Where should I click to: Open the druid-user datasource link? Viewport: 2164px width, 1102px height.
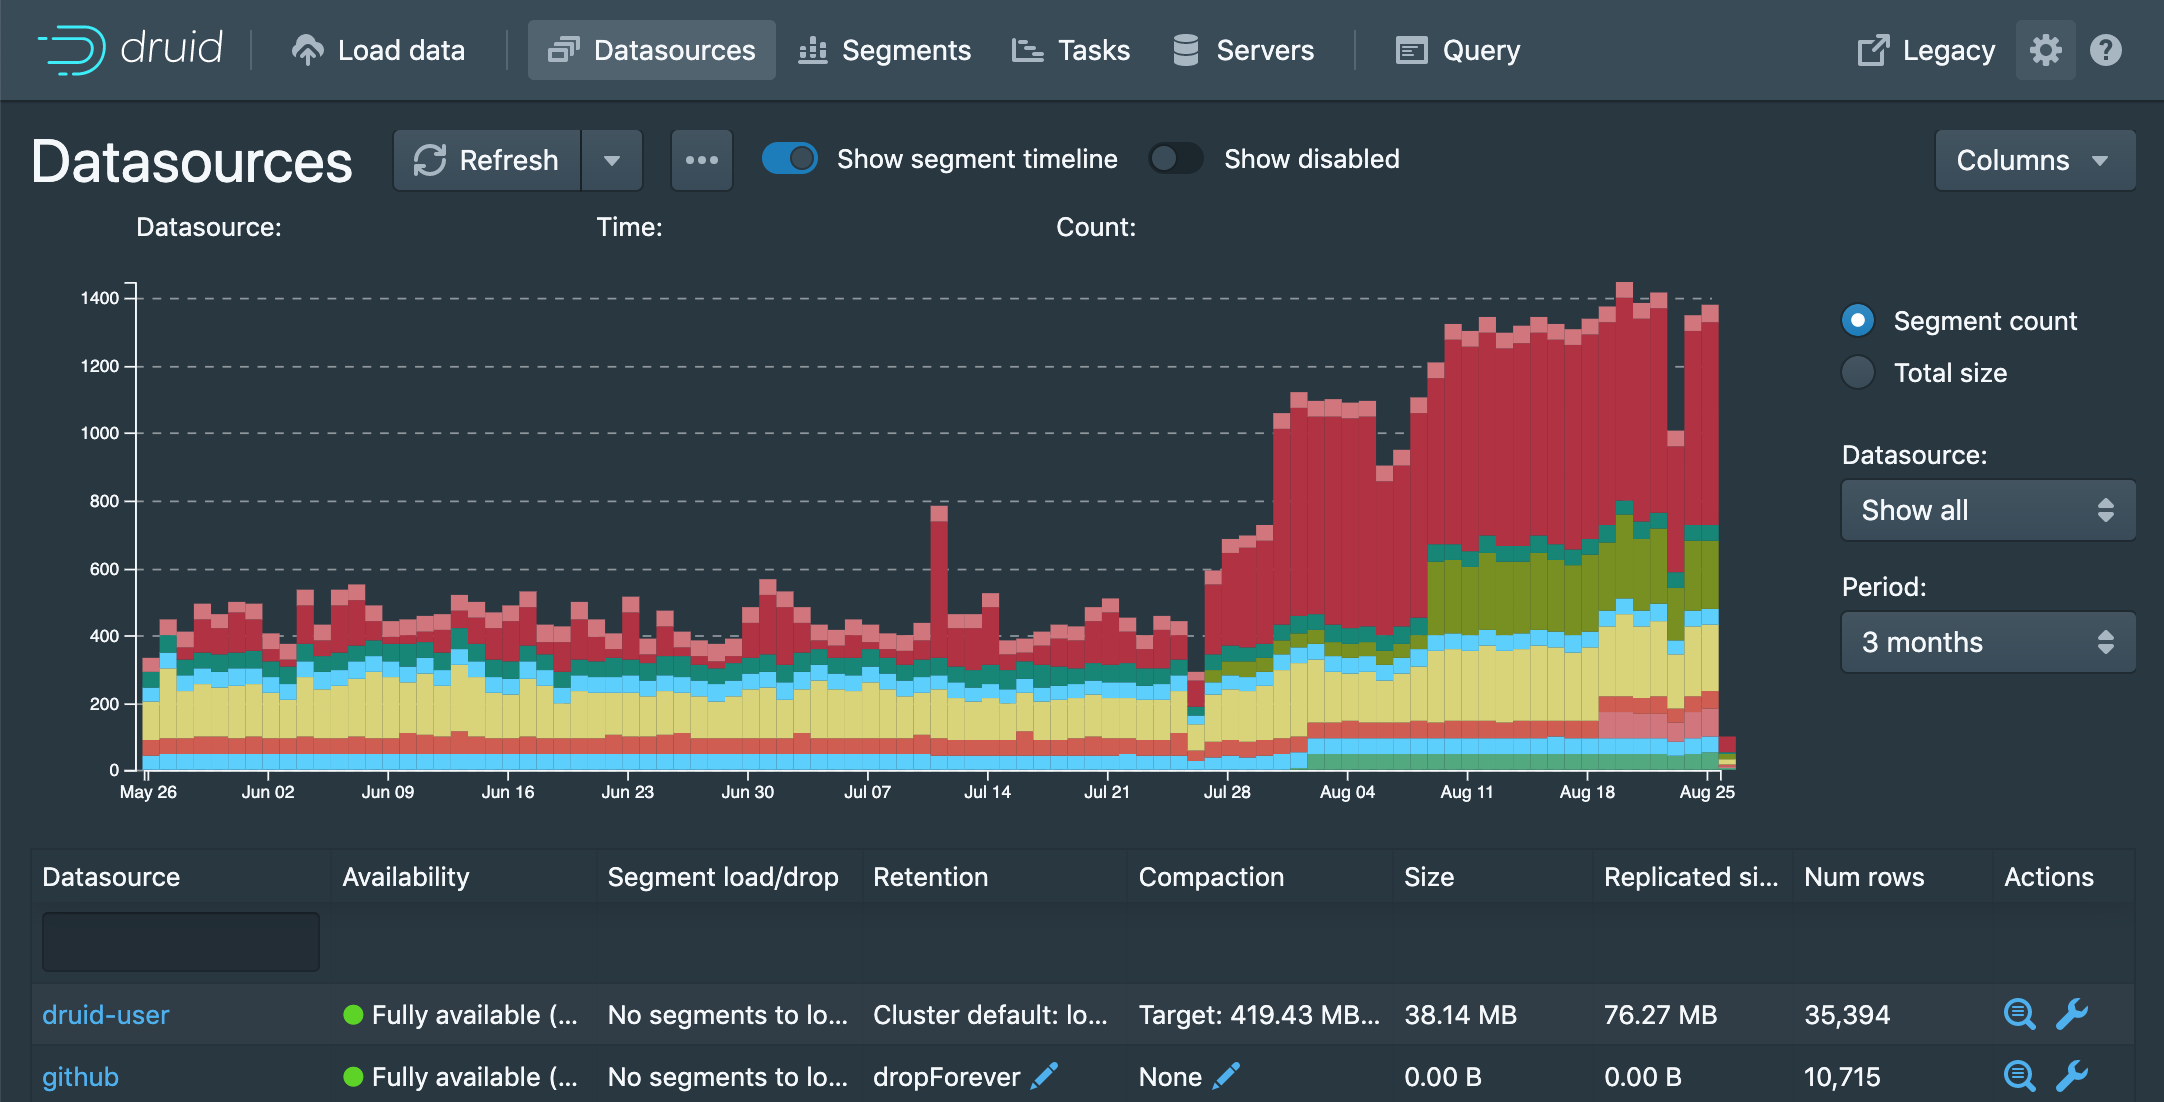[x=106, y=1014]
